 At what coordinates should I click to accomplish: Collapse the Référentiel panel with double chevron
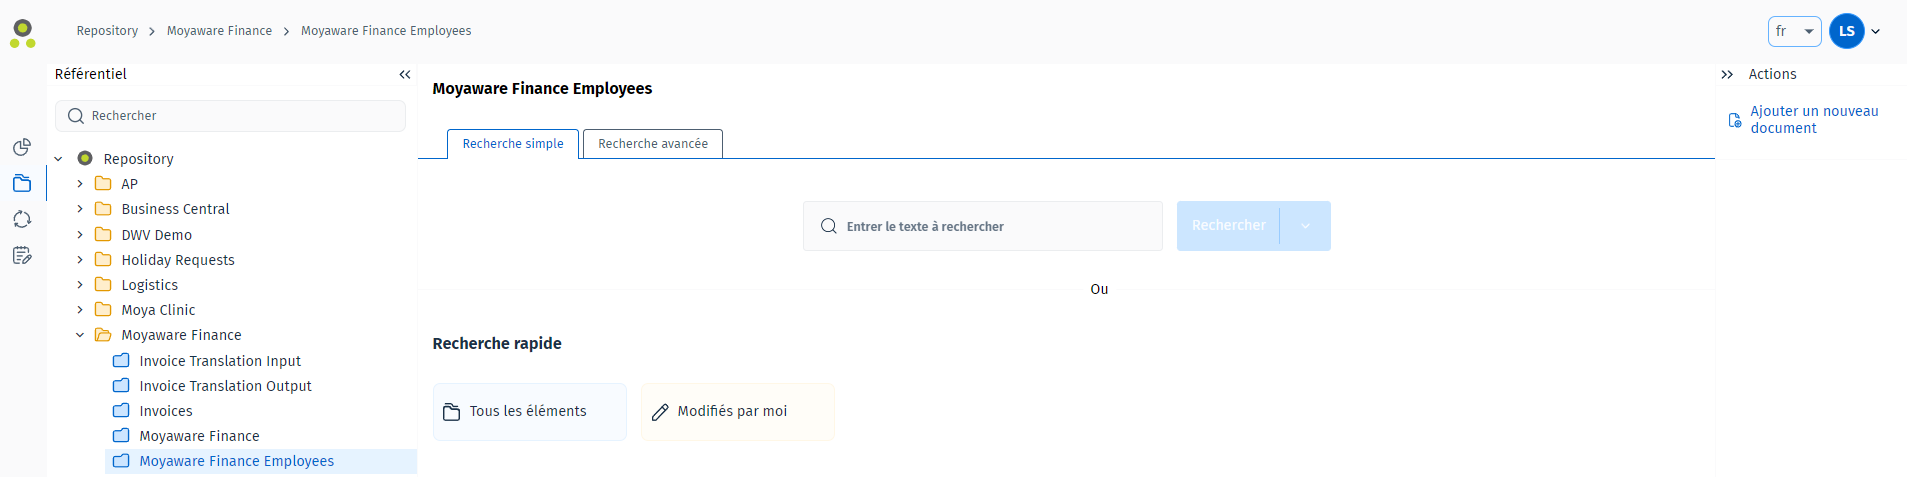(x=405, y=74)
